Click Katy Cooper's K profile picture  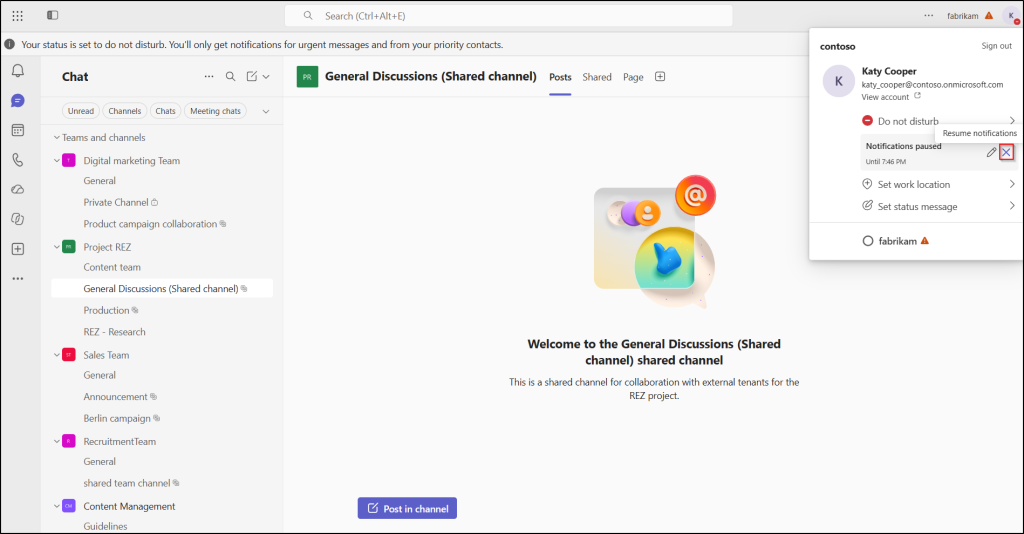coord(839,82)
